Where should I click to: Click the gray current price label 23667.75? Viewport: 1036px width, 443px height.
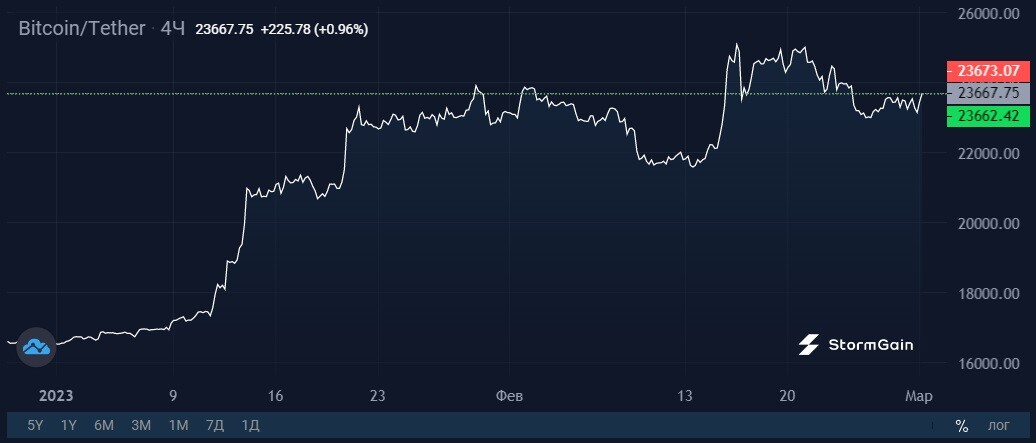[x=988, y=93]
